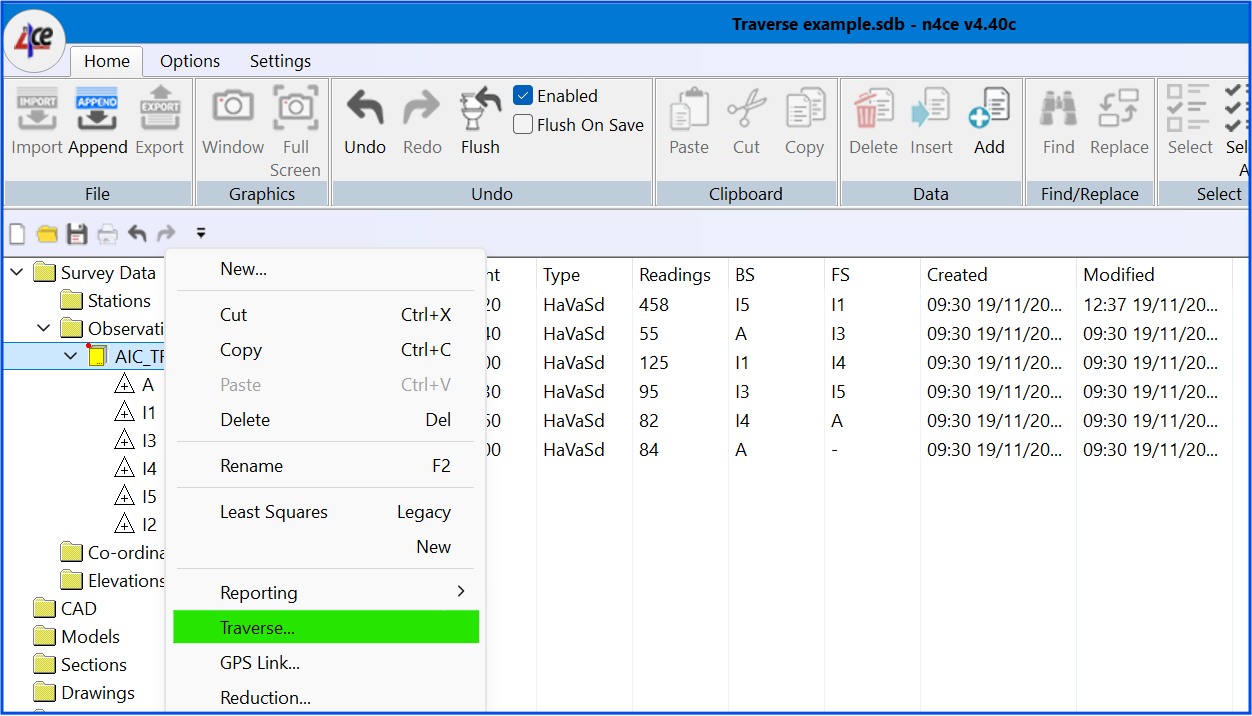Select the Sections folder in tree
Viewport: 1252px width, 716px height.
click(x=80, y=664)
